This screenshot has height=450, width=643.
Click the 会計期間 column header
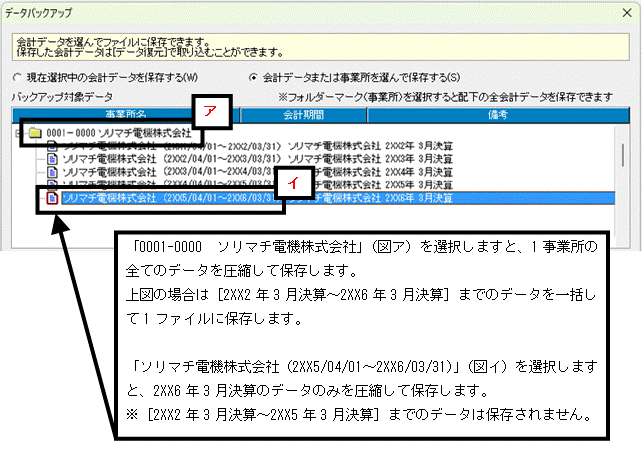(303, 115)
